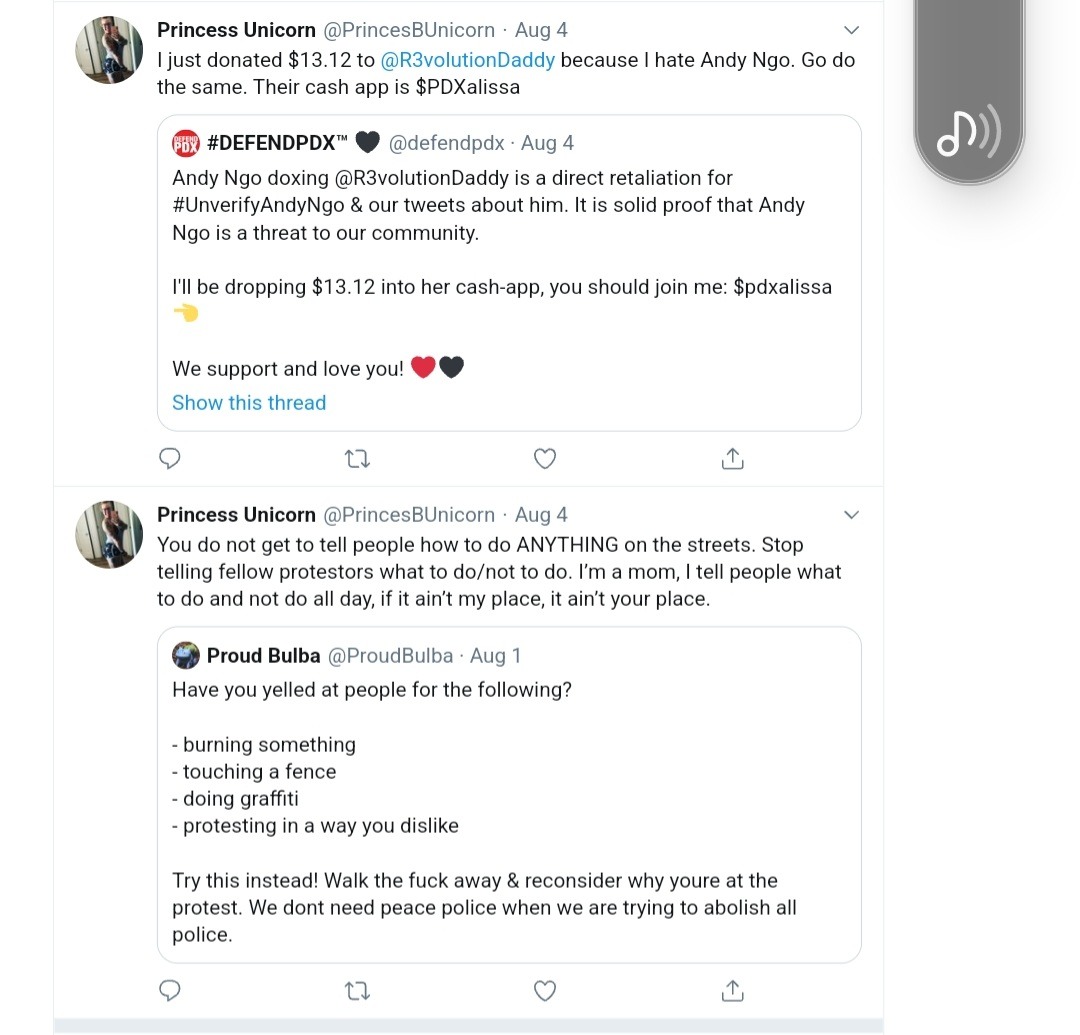This screenshot has width=1080, height=1035.
Task: Share the first tweet via share icon
Action: click(732, 459)
